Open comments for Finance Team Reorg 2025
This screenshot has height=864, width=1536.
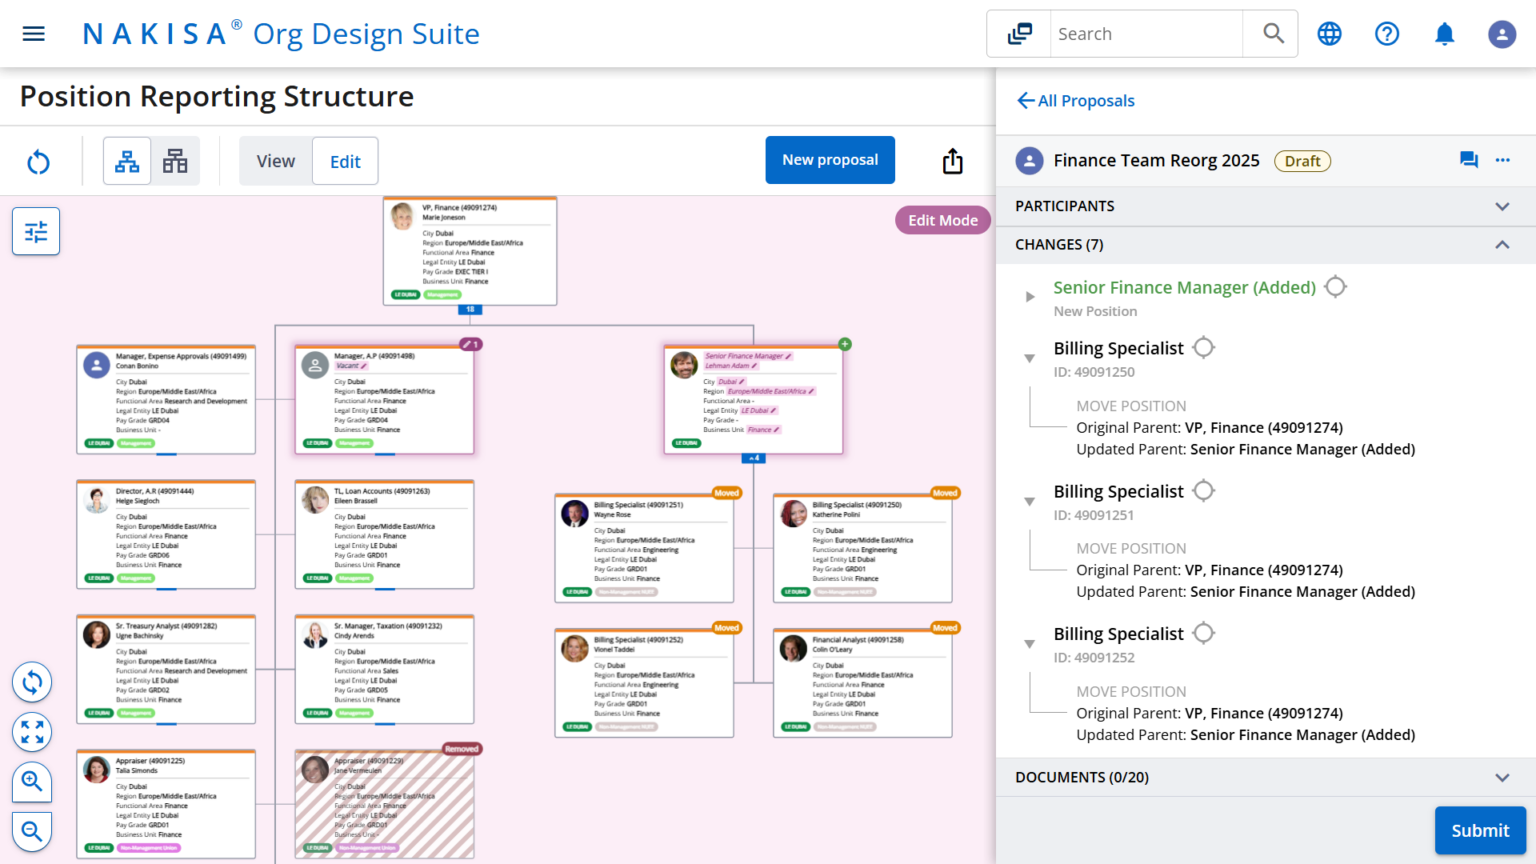1468,160
